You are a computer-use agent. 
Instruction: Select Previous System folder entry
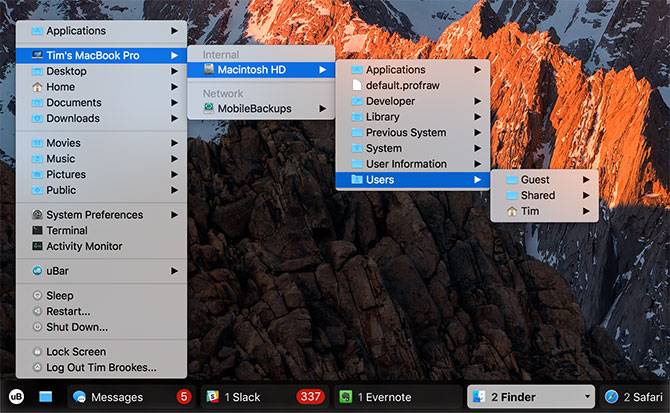[413, 133]
